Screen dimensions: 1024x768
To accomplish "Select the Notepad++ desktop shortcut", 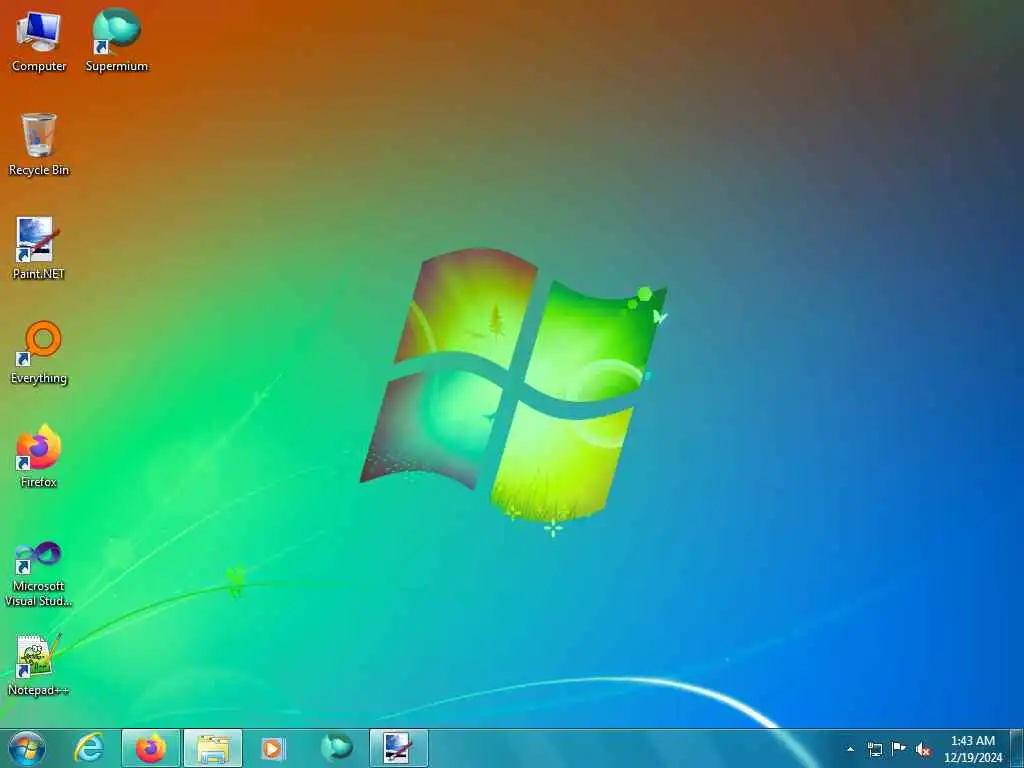I will coord(39,665).
